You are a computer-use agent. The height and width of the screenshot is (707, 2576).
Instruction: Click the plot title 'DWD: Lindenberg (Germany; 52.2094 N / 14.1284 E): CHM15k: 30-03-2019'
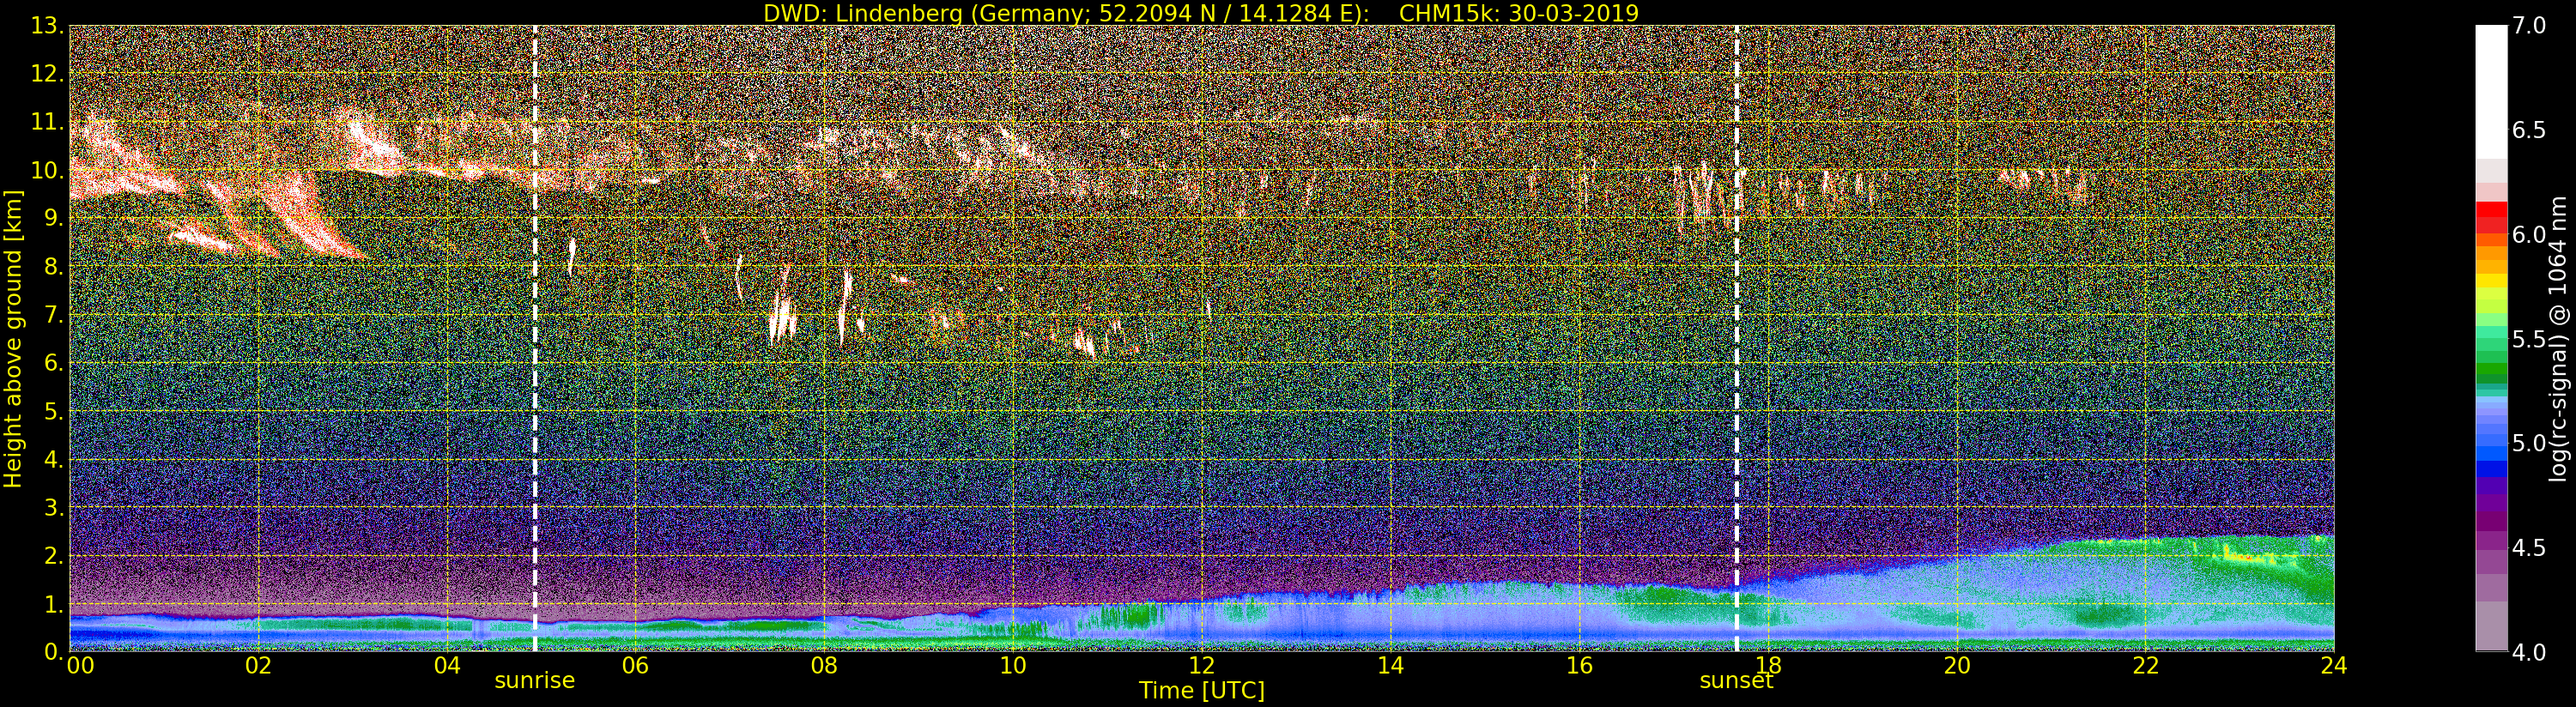click(x=1201, y=13)
